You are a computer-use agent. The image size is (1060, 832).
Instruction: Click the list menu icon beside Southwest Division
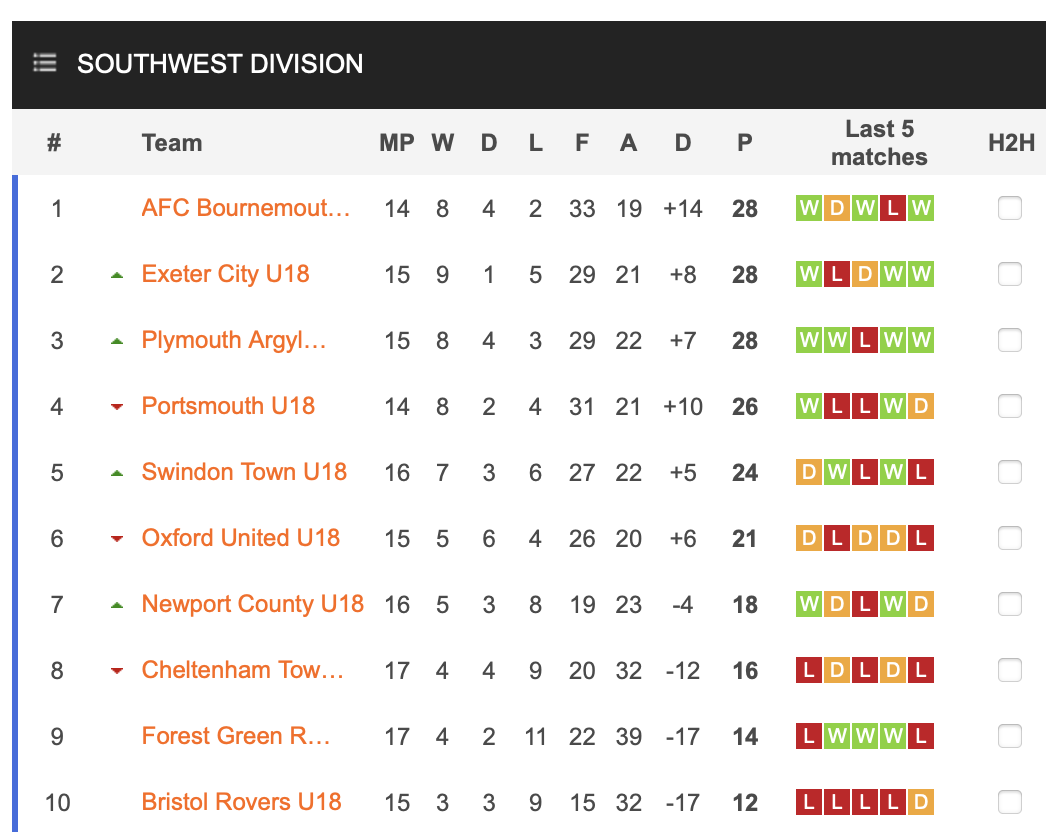coord(44,63)
